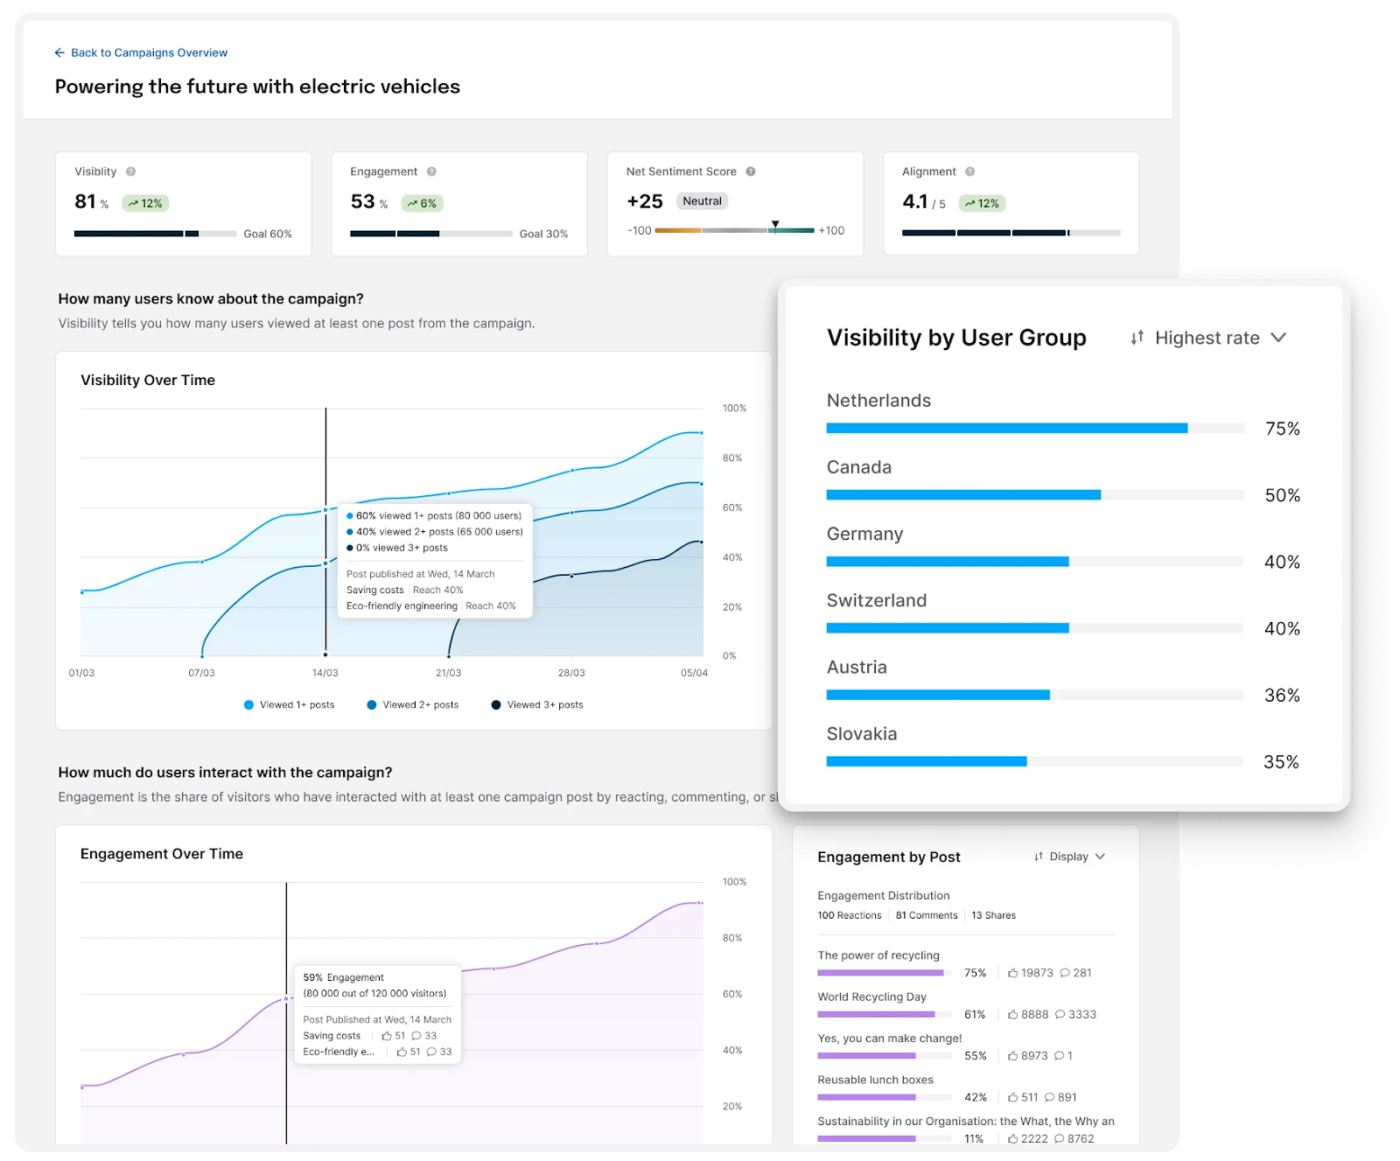
Task: Open the Display dropdown in Engagement by Post
Action: [x=1069, y=857]
